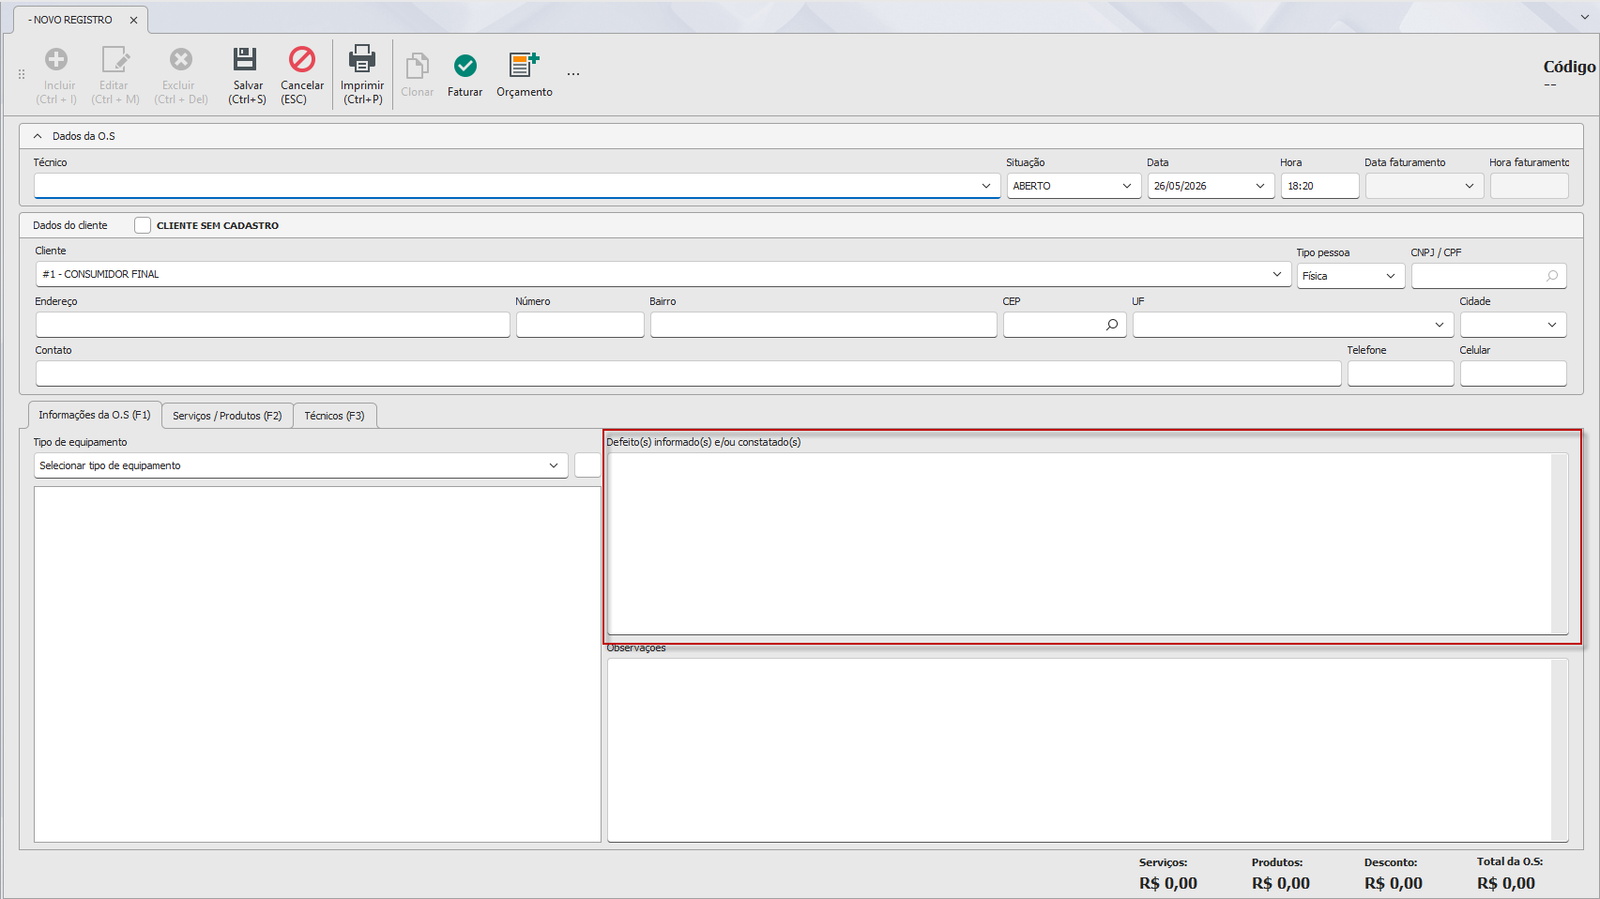Open Selecionar tipo de equipamento dropdown
This screenshot has width=1600, height=899.
(554, 466)
